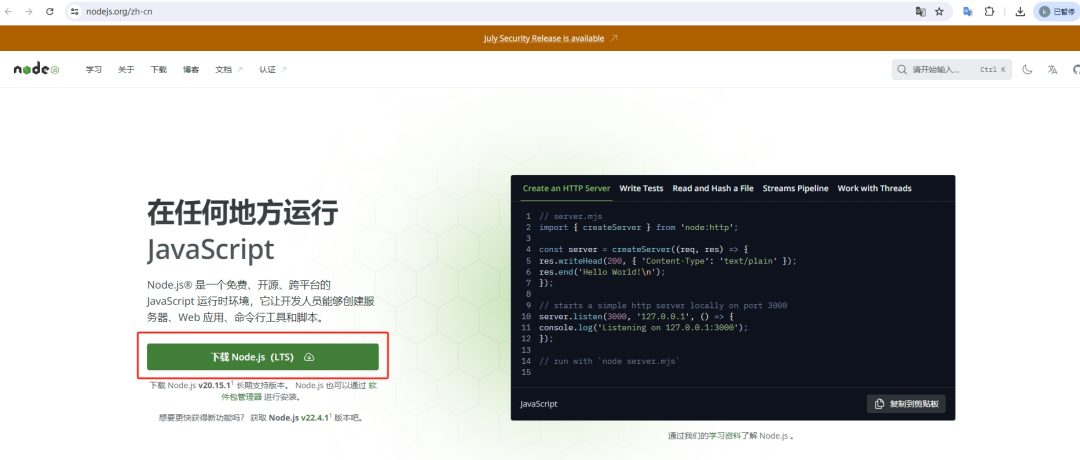This screenshot has height=460, width=1080.
Task: Open the 软件包管理器 link
Action: pos(241,397)
